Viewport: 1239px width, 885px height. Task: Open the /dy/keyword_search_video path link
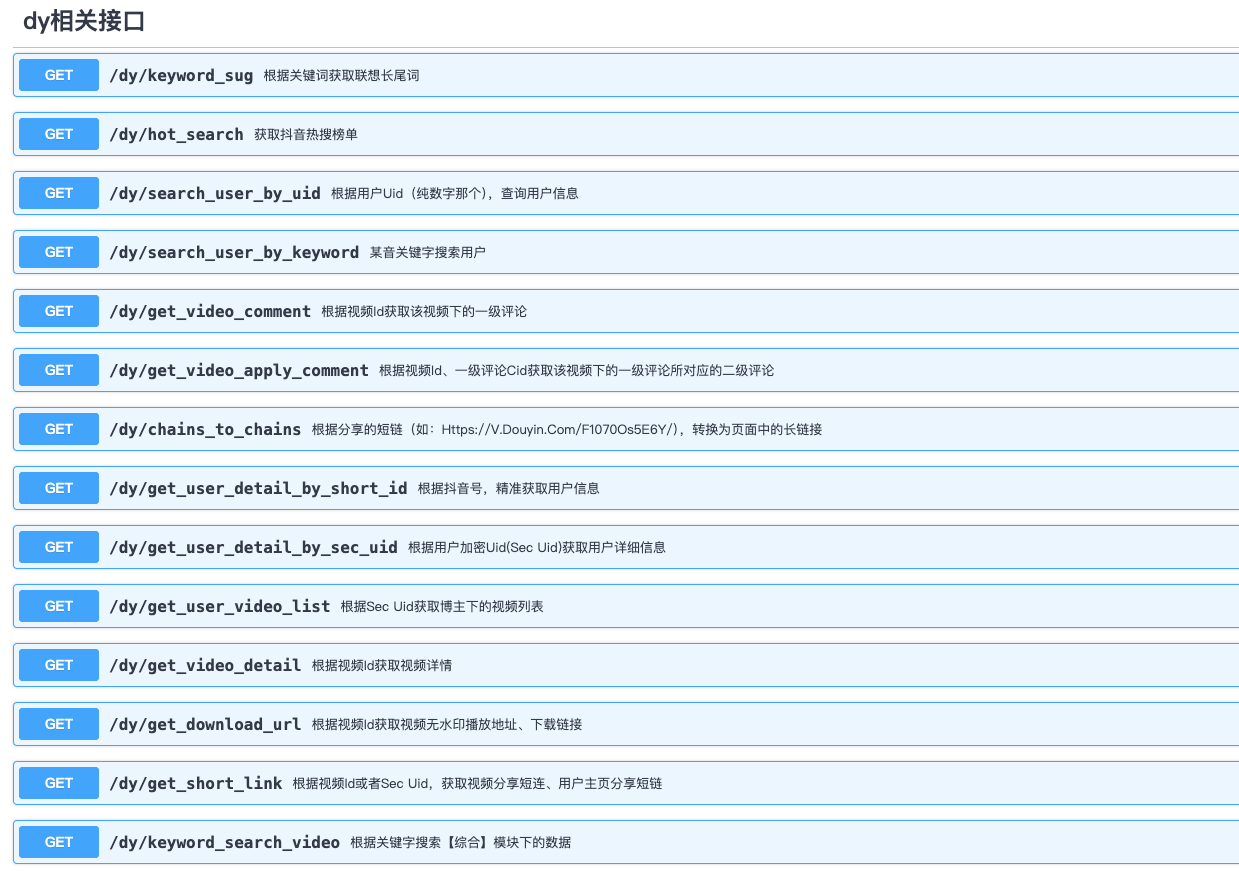click(224, 842)
